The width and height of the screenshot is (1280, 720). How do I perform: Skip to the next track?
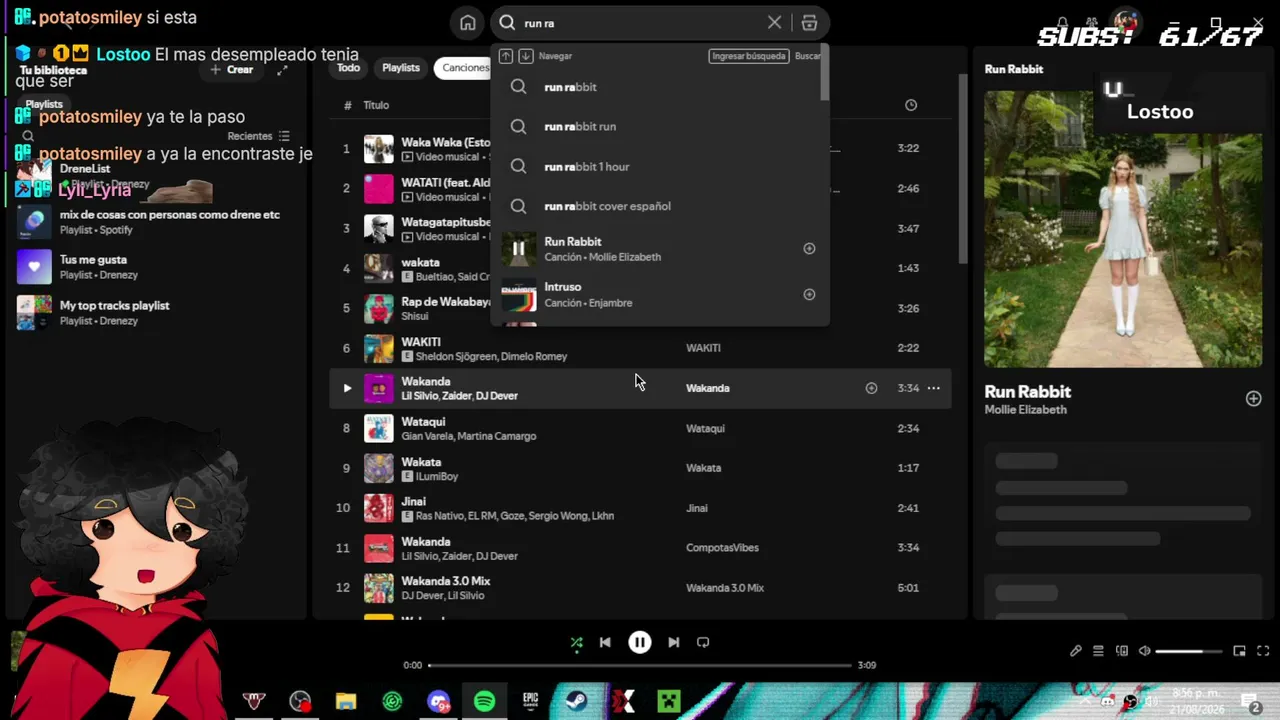(674, 643)
